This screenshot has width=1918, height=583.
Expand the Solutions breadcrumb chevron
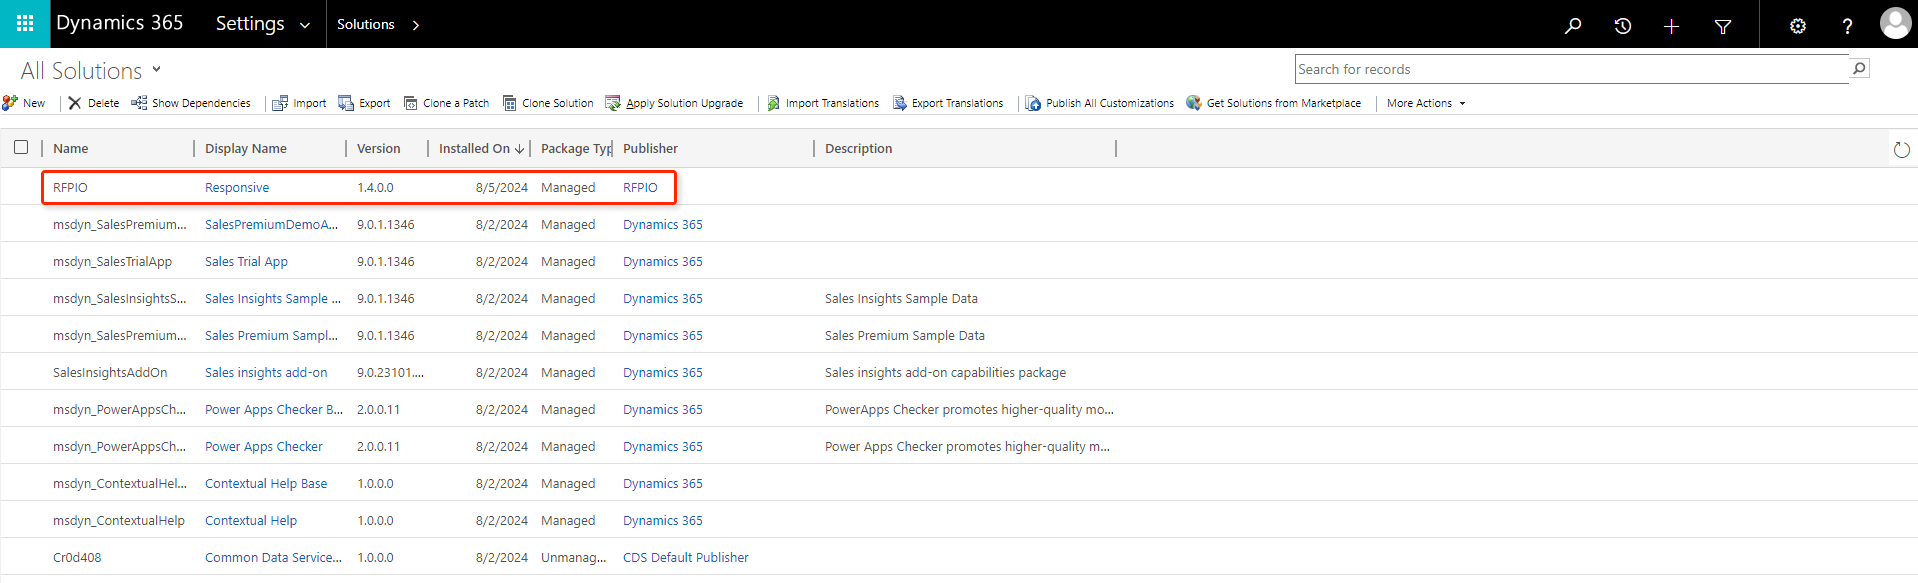tap(416, 25)
